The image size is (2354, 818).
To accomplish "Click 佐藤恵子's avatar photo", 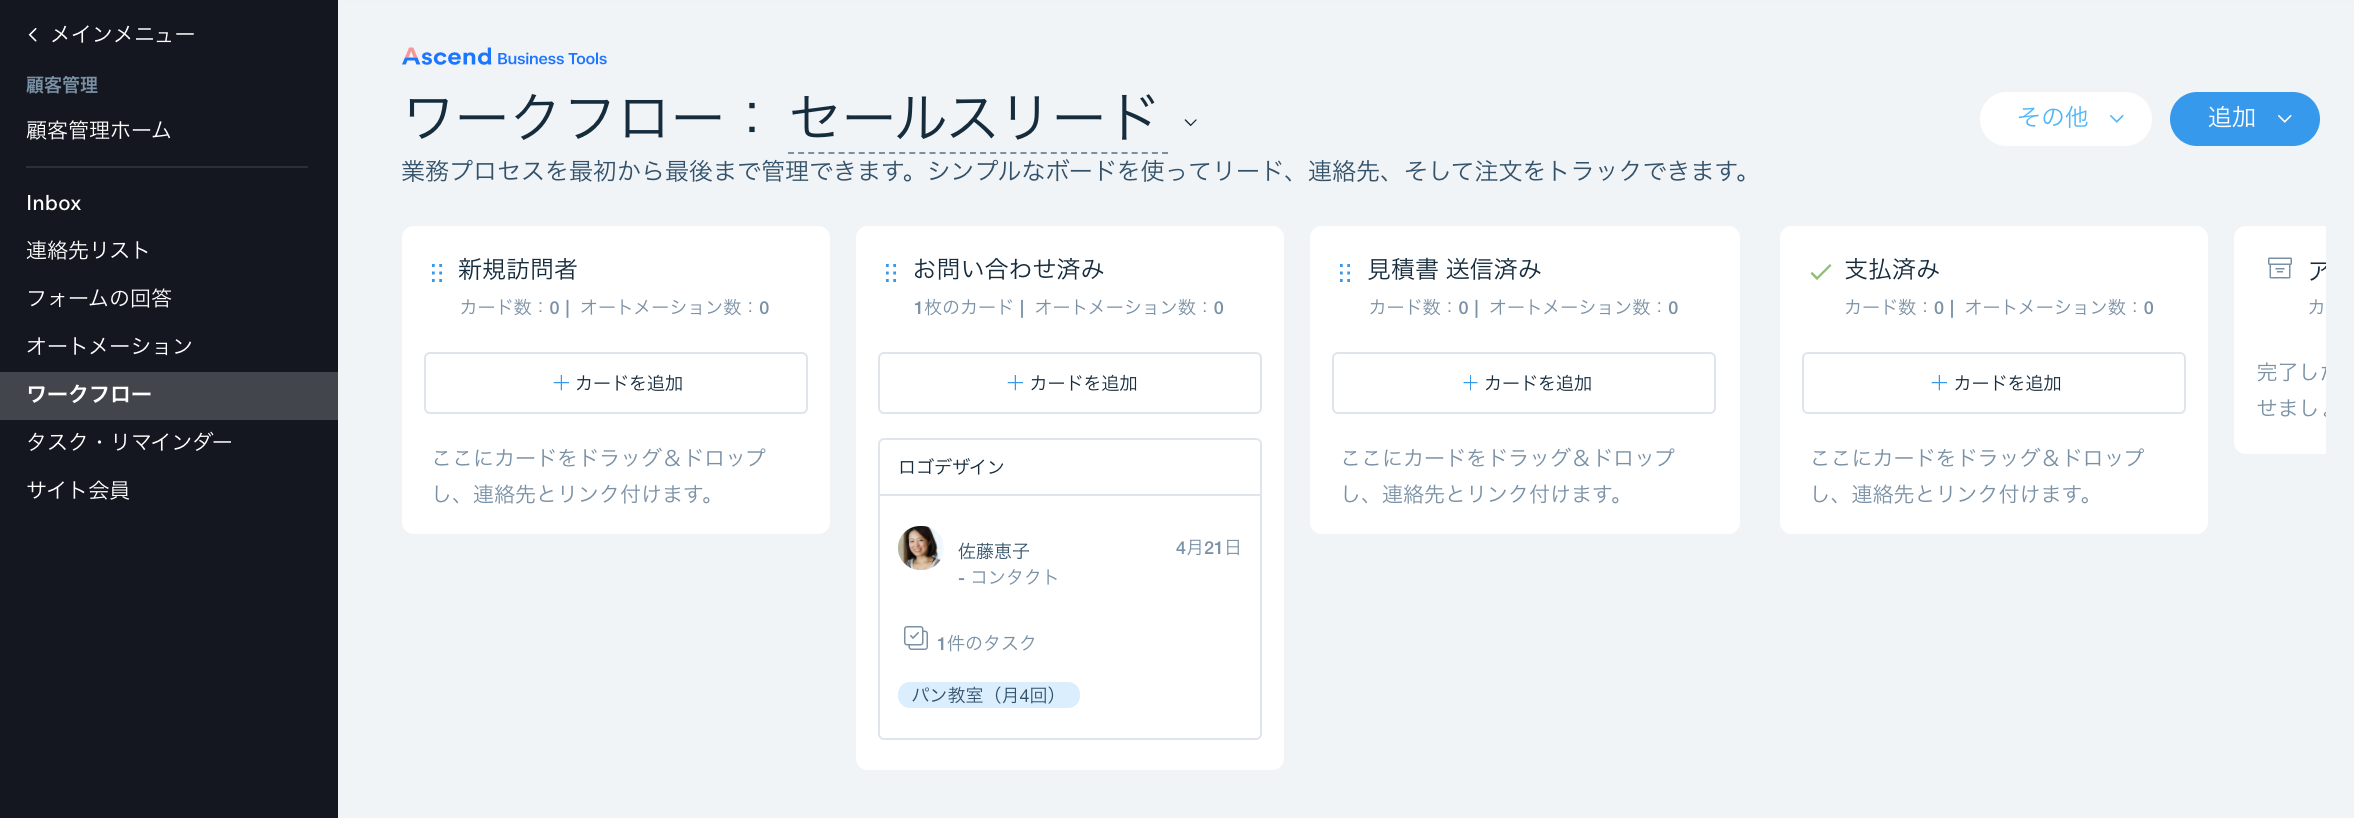I will 919,549.
